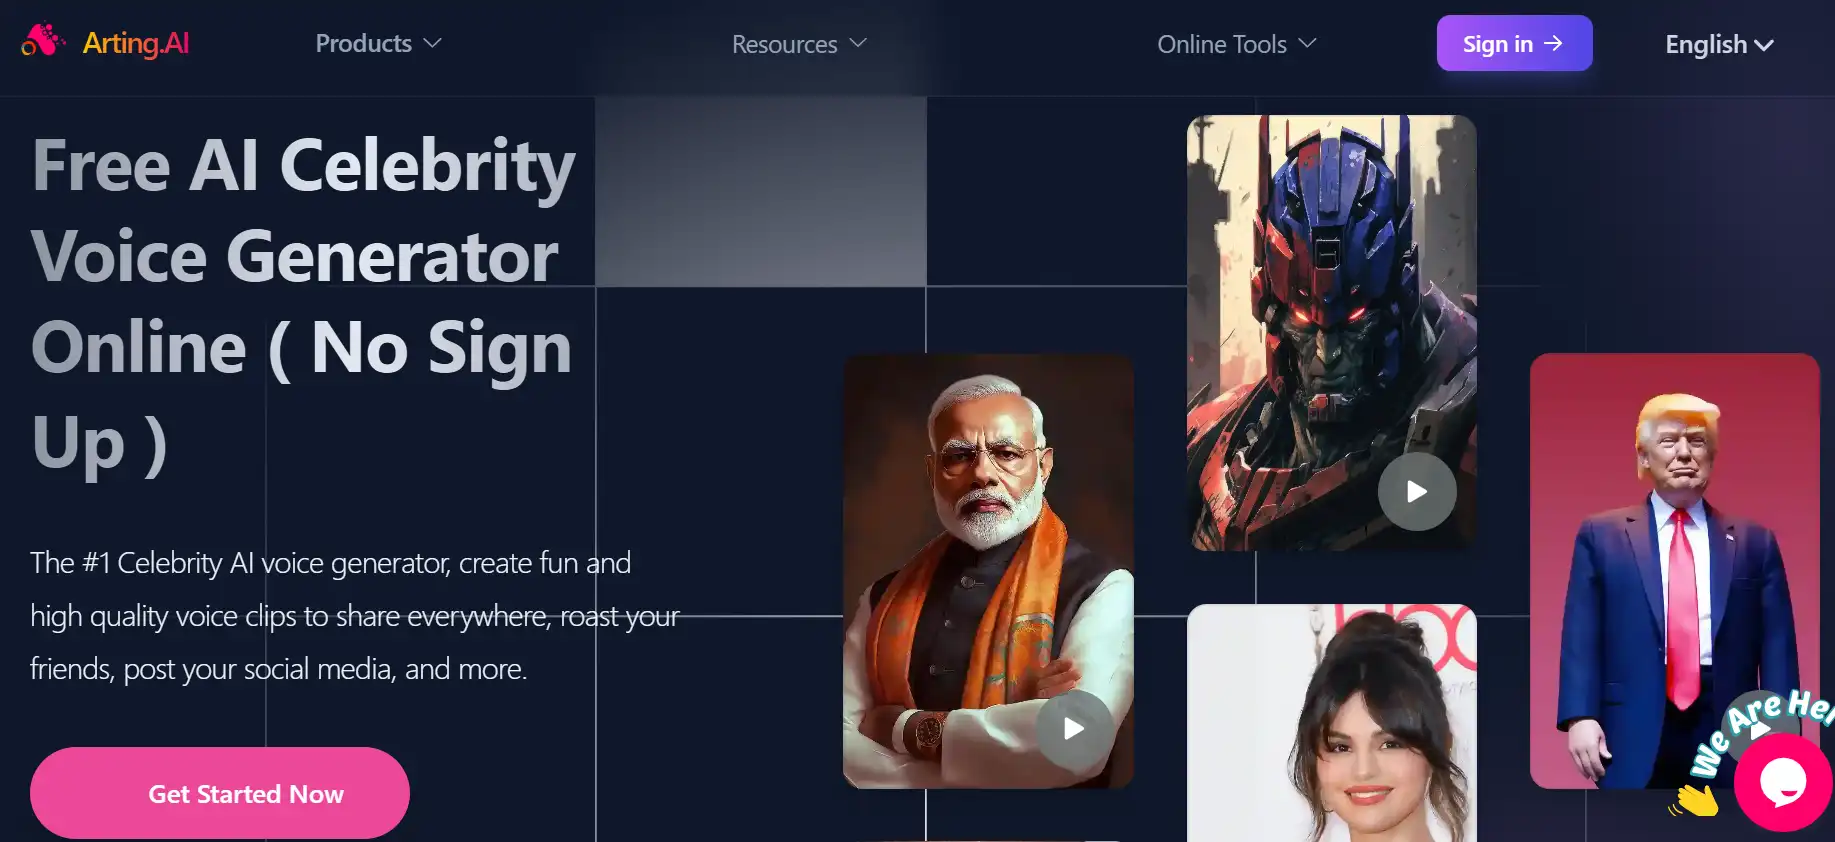This screenshot has width=1835, height=842.
Task: Open the Resources menu
Action: (799, 45)
